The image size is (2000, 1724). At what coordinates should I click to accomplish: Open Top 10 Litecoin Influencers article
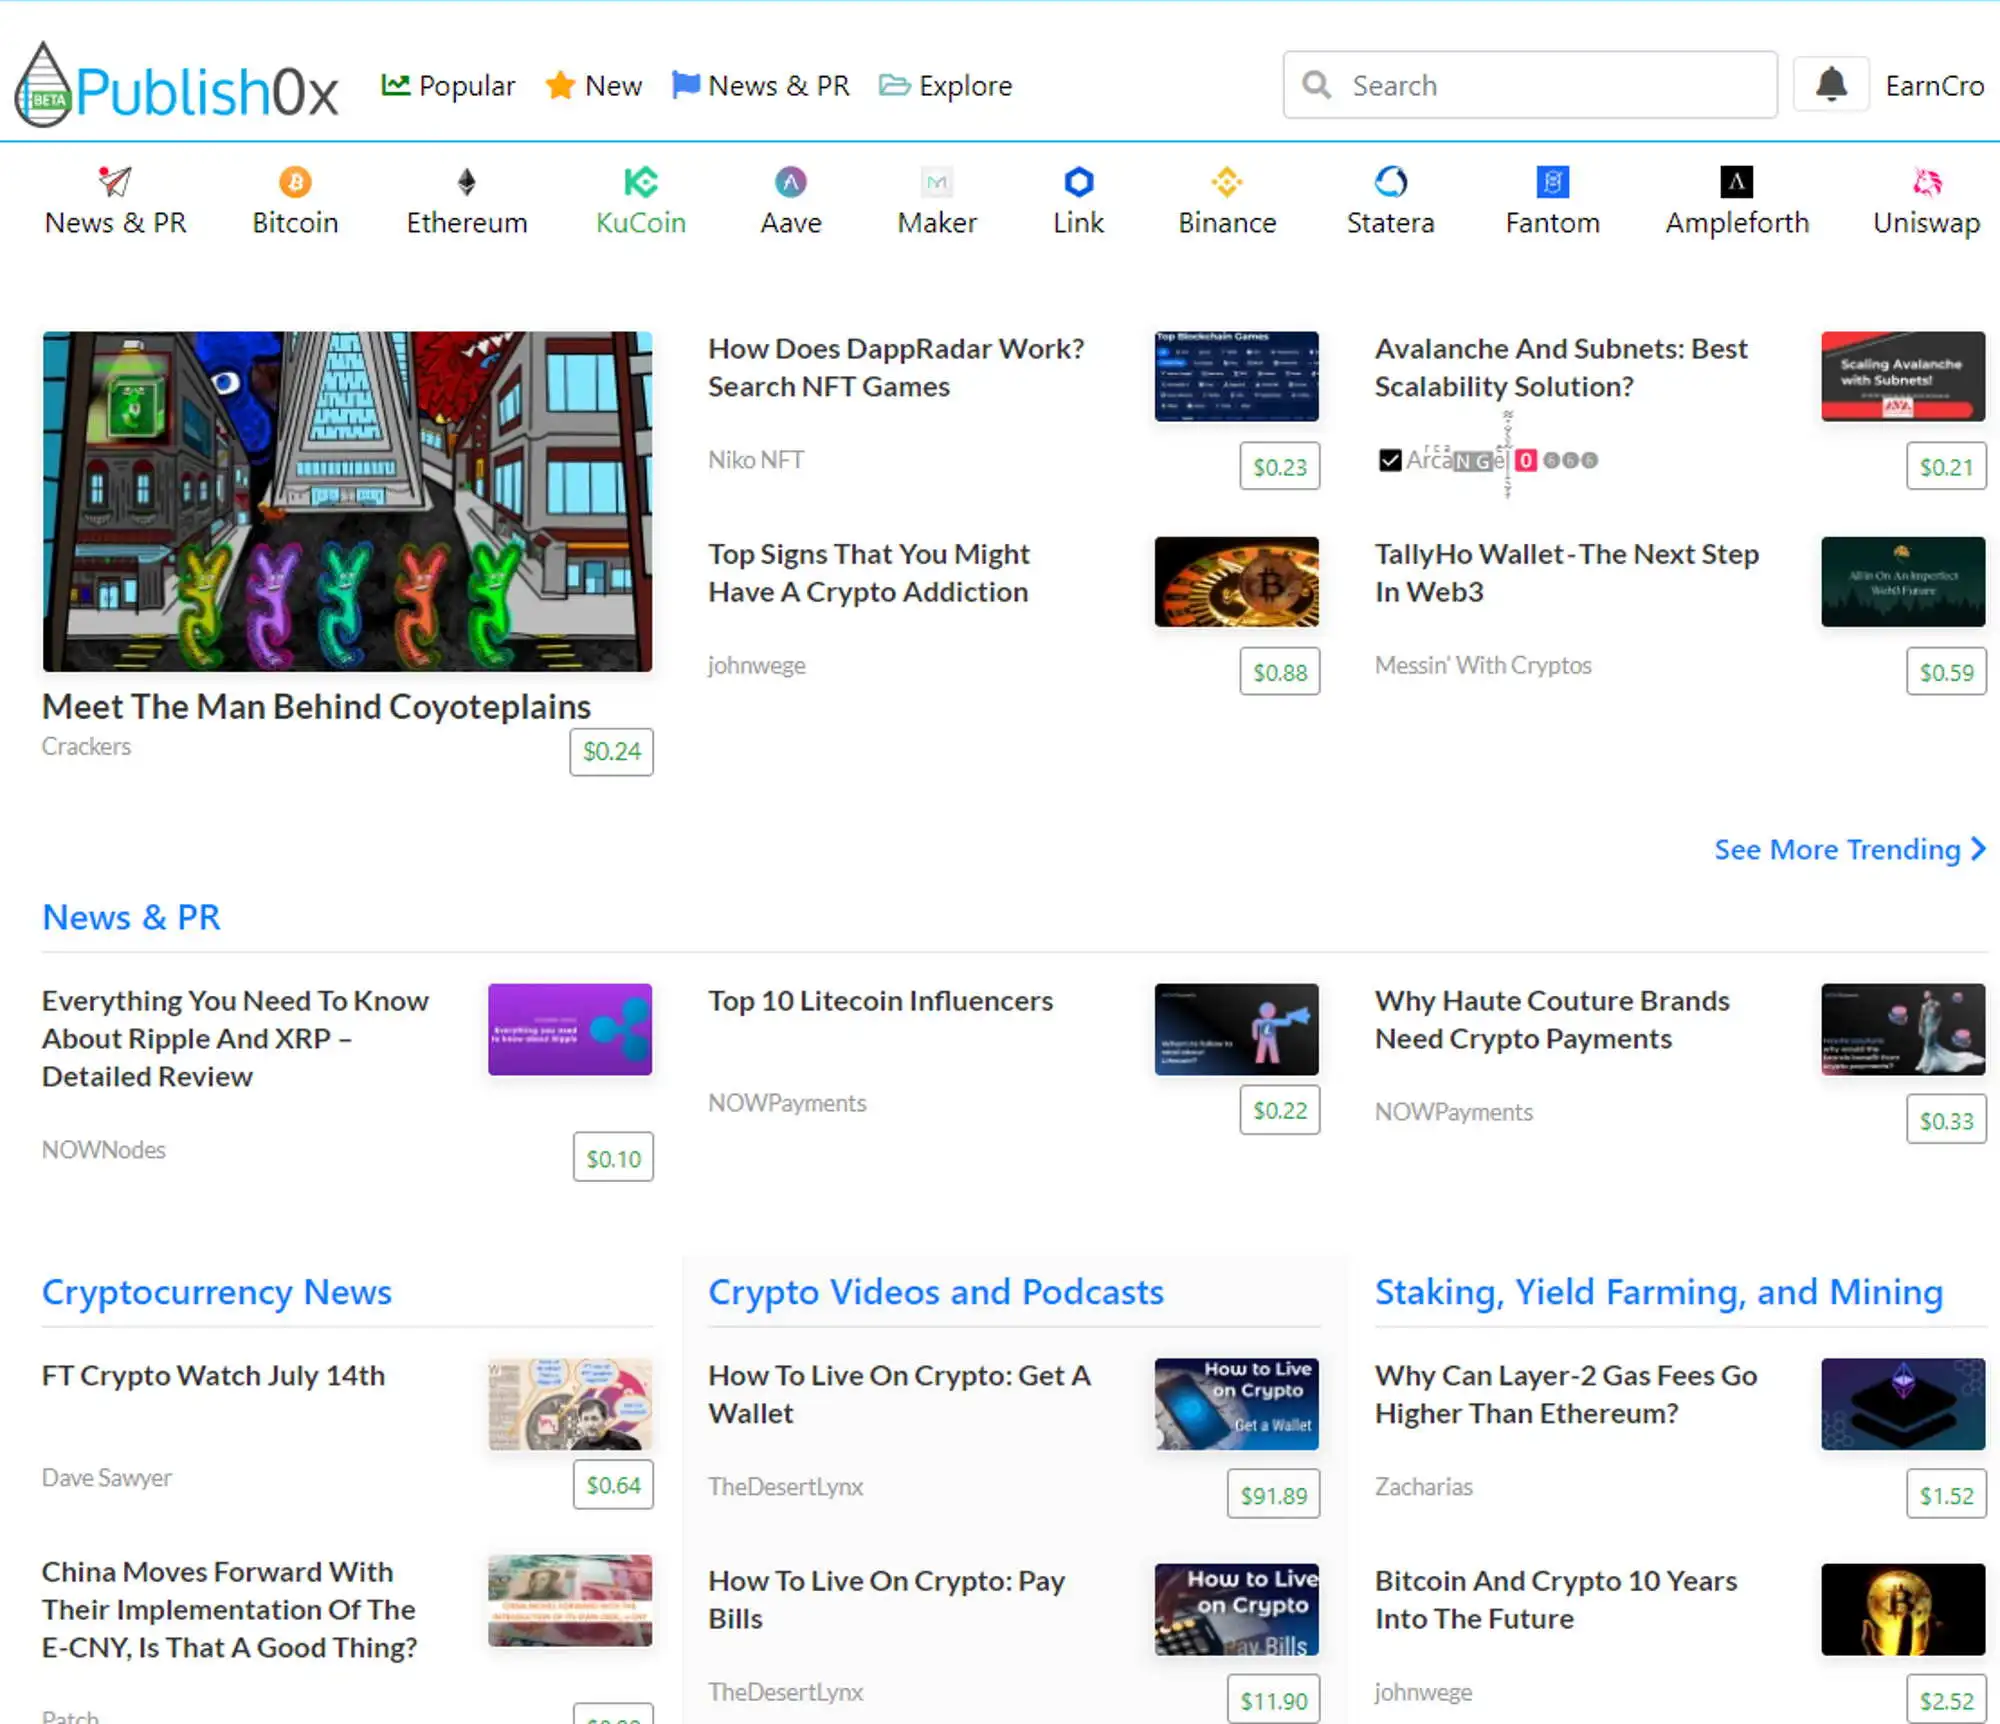point(880,1001)
